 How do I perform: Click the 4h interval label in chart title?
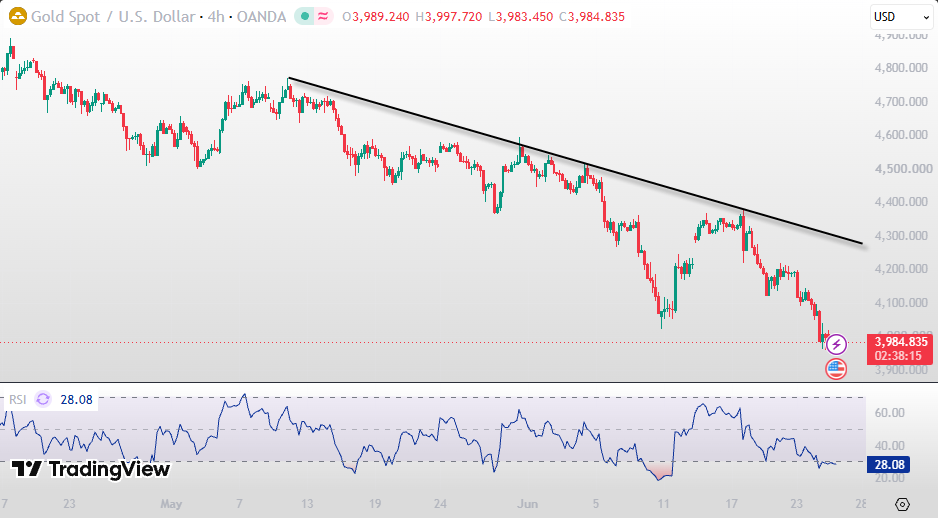click(x=216, y=17)
